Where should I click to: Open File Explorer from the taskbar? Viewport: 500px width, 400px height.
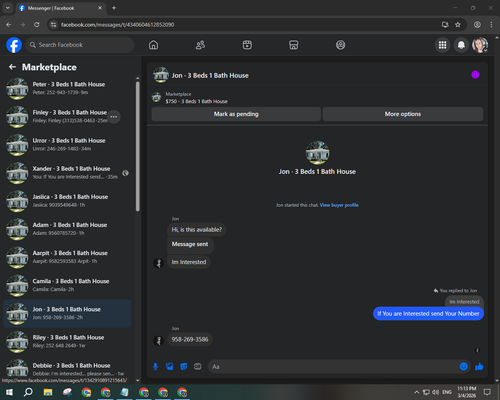(x=48, y=392)
